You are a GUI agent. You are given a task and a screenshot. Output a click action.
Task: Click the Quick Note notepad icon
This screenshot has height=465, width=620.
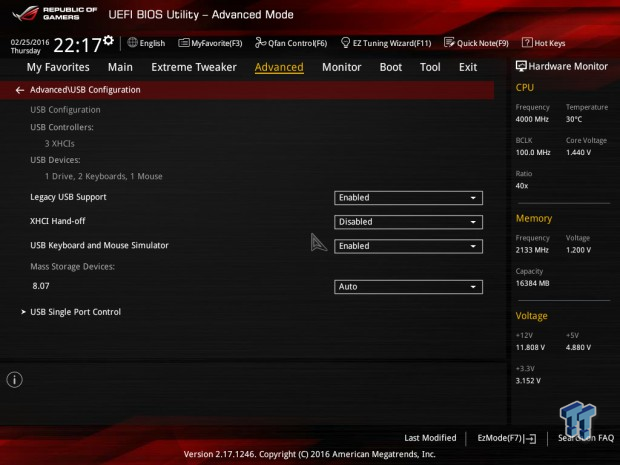449,43
